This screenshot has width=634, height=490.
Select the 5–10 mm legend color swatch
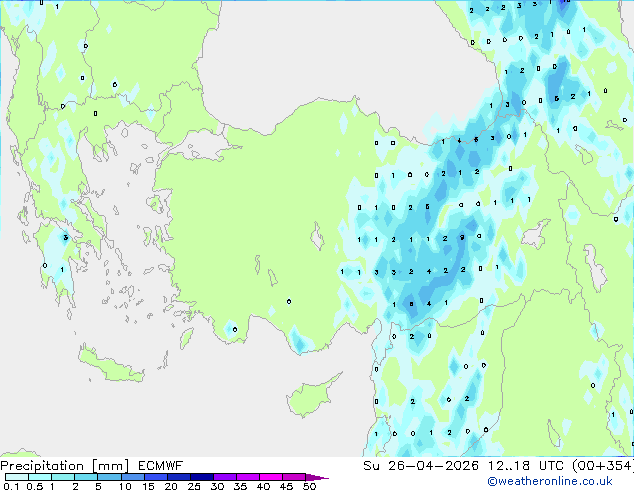point(109,477)
